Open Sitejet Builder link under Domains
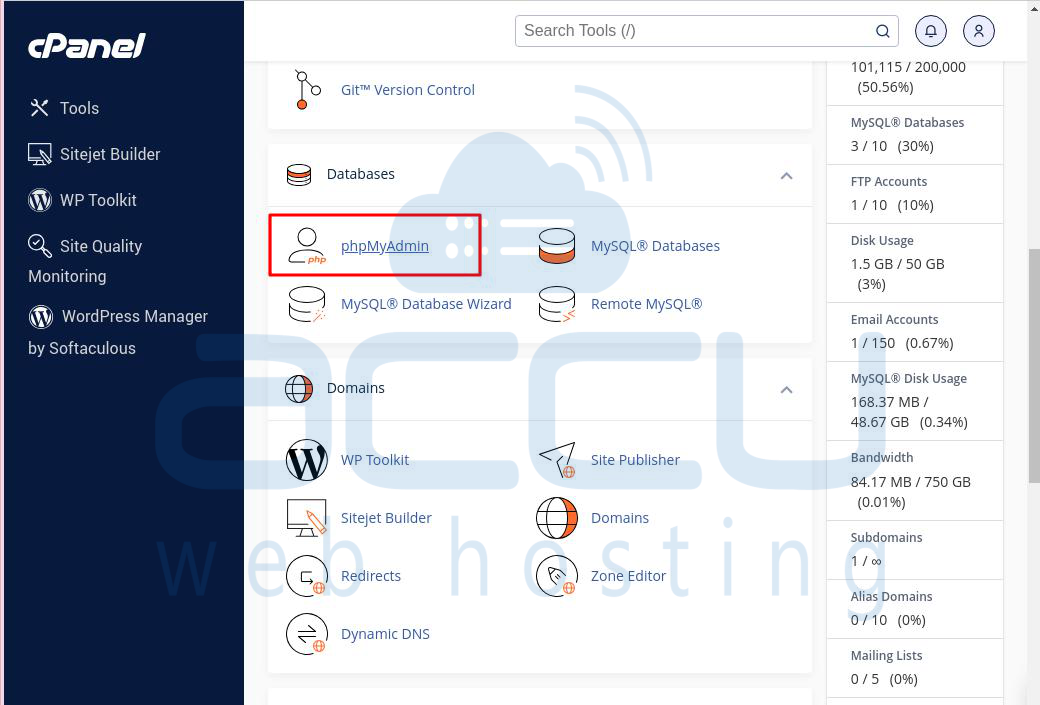This screenshot has width=1040, height=705. pyautogui.click(x=386, y=518)
